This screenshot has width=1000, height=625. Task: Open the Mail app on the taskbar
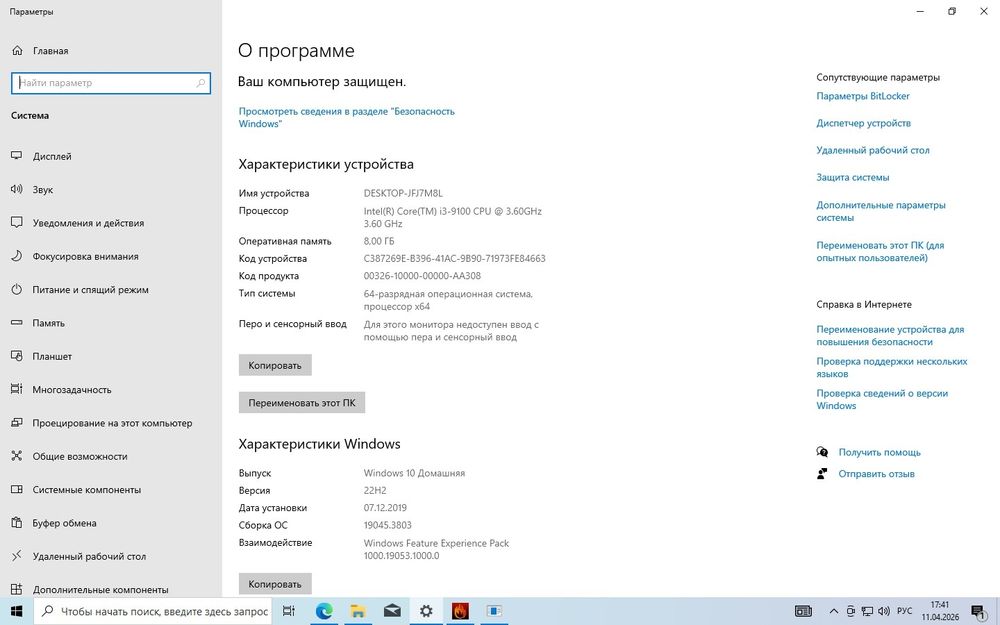(x=392, y=611)
